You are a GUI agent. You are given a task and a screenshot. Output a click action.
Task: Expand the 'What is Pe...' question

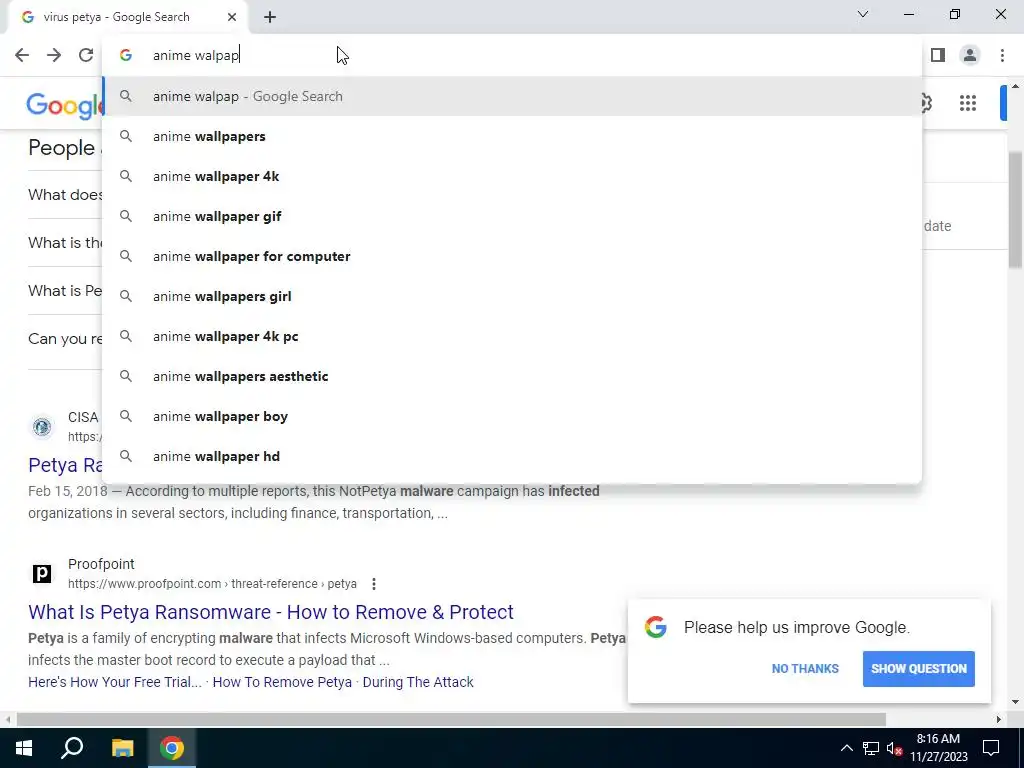(65, 291)
